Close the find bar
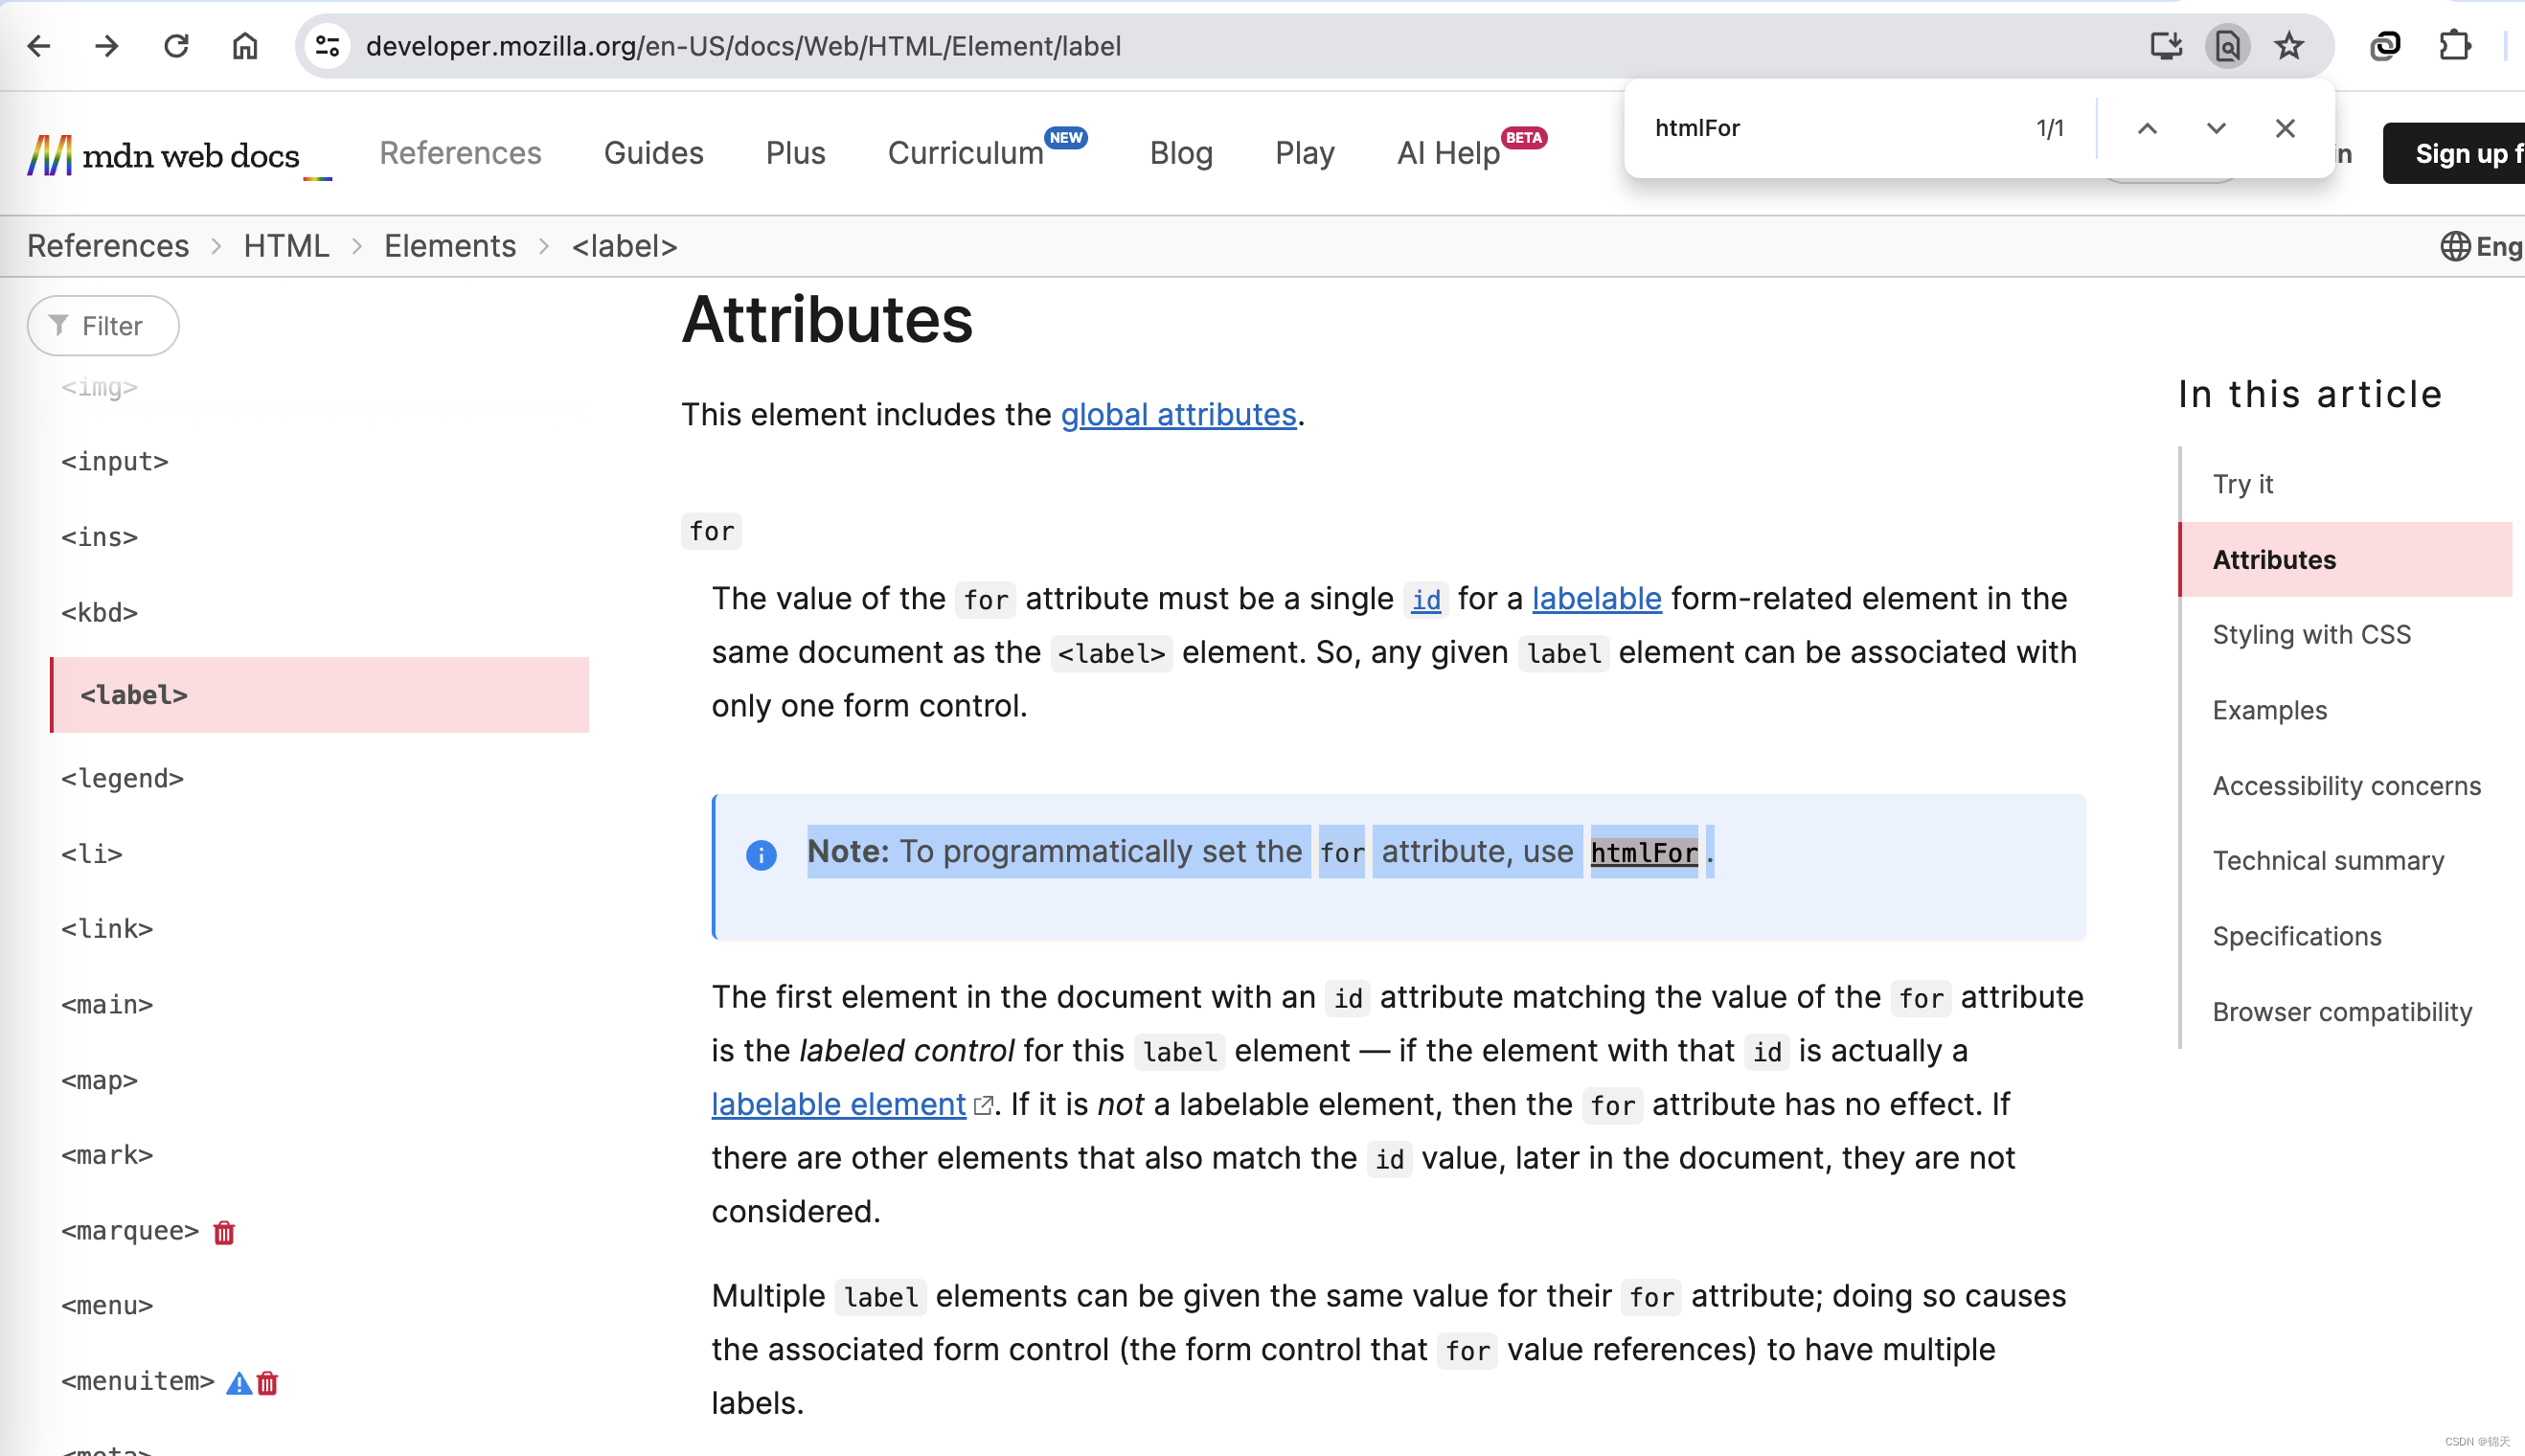The height and width of the screenshot is (1456, 2525). click(x=2285, y=128)
